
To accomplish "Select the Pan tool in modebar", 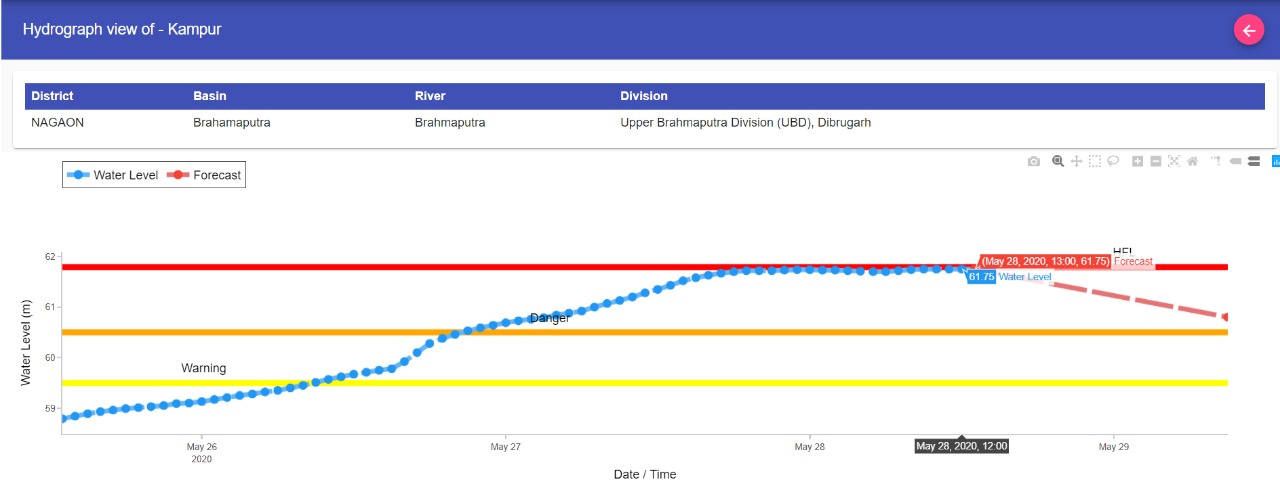I will click(1076, 161).
